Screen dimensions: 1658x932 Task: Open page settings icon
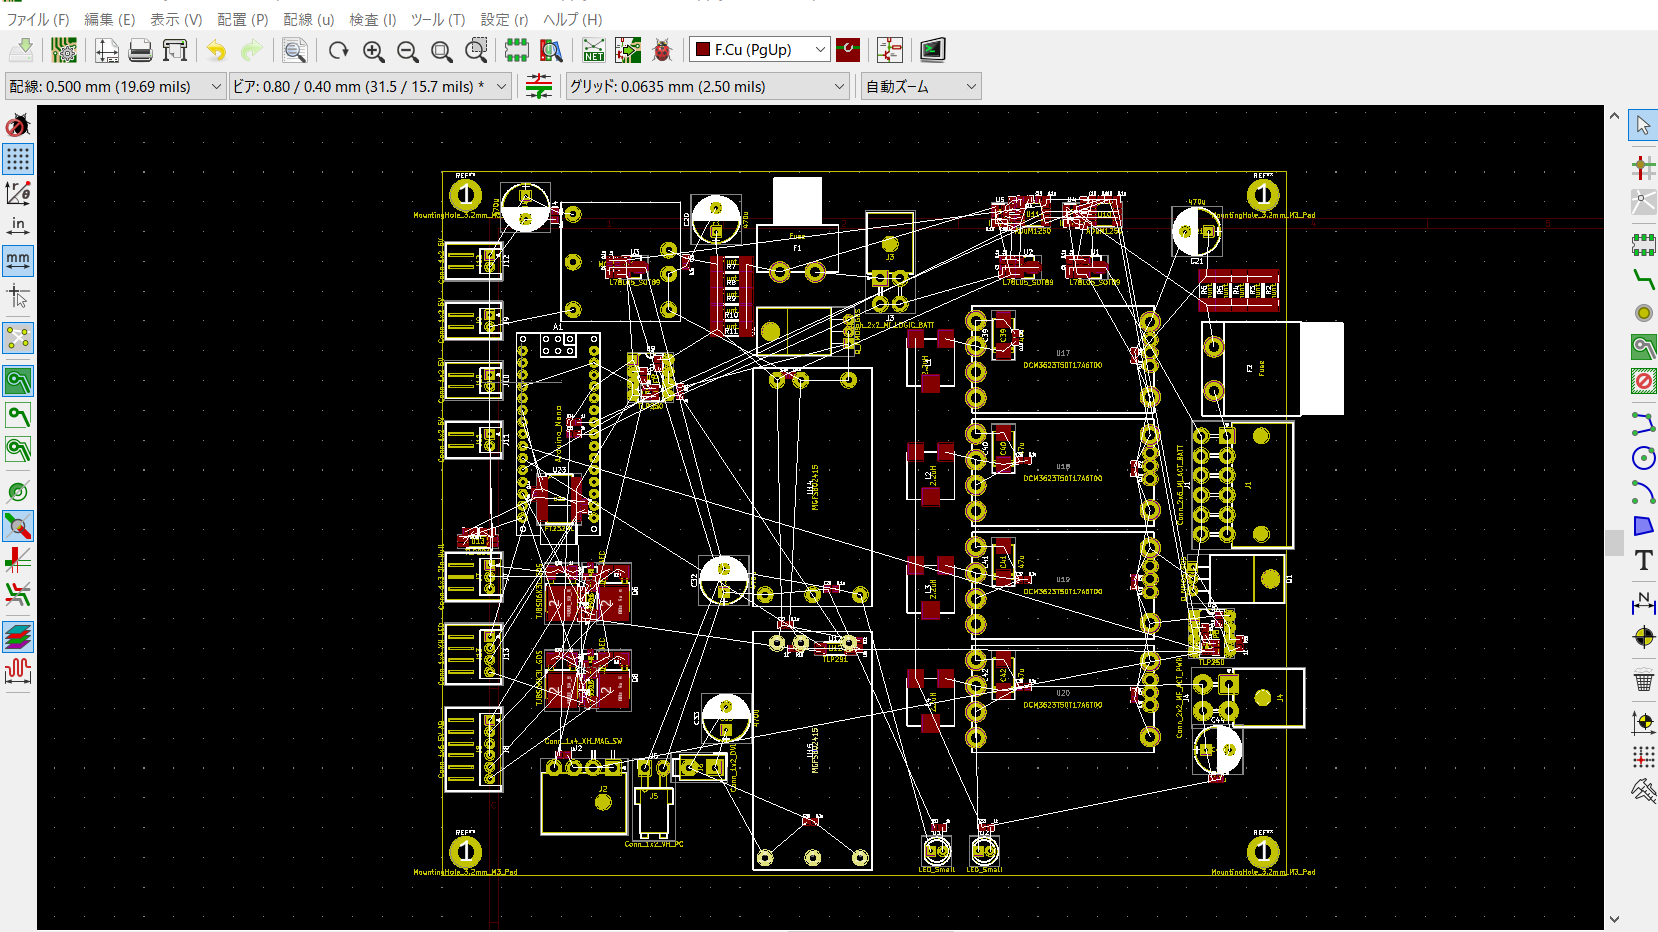107,50
